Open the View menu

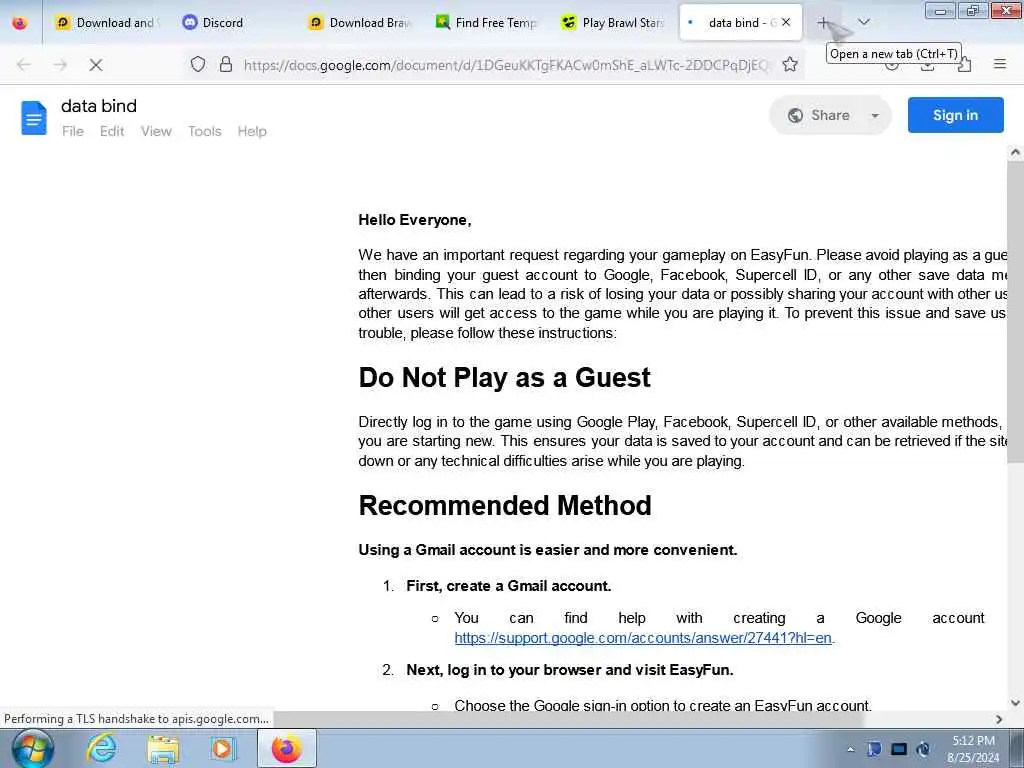point(156,131)
